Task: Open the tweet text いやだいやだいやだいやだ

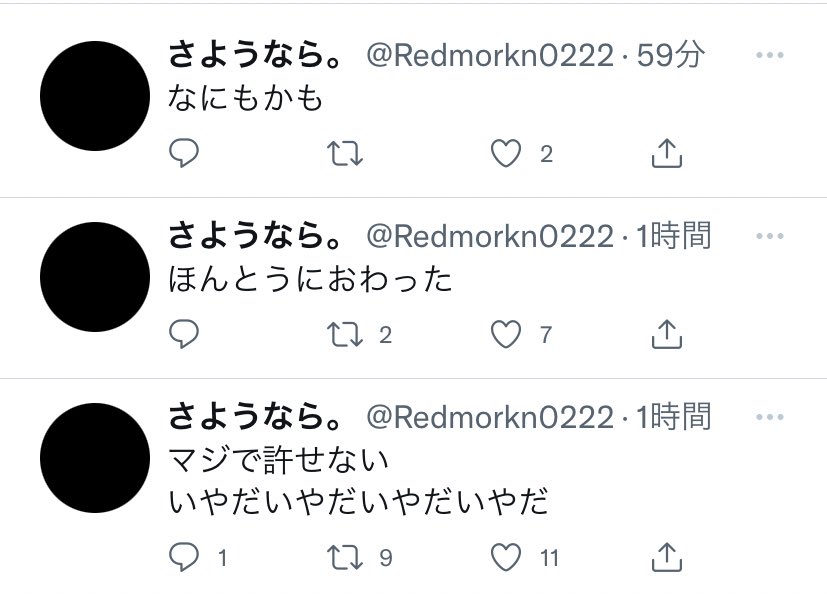Action: tap(359, 501)
